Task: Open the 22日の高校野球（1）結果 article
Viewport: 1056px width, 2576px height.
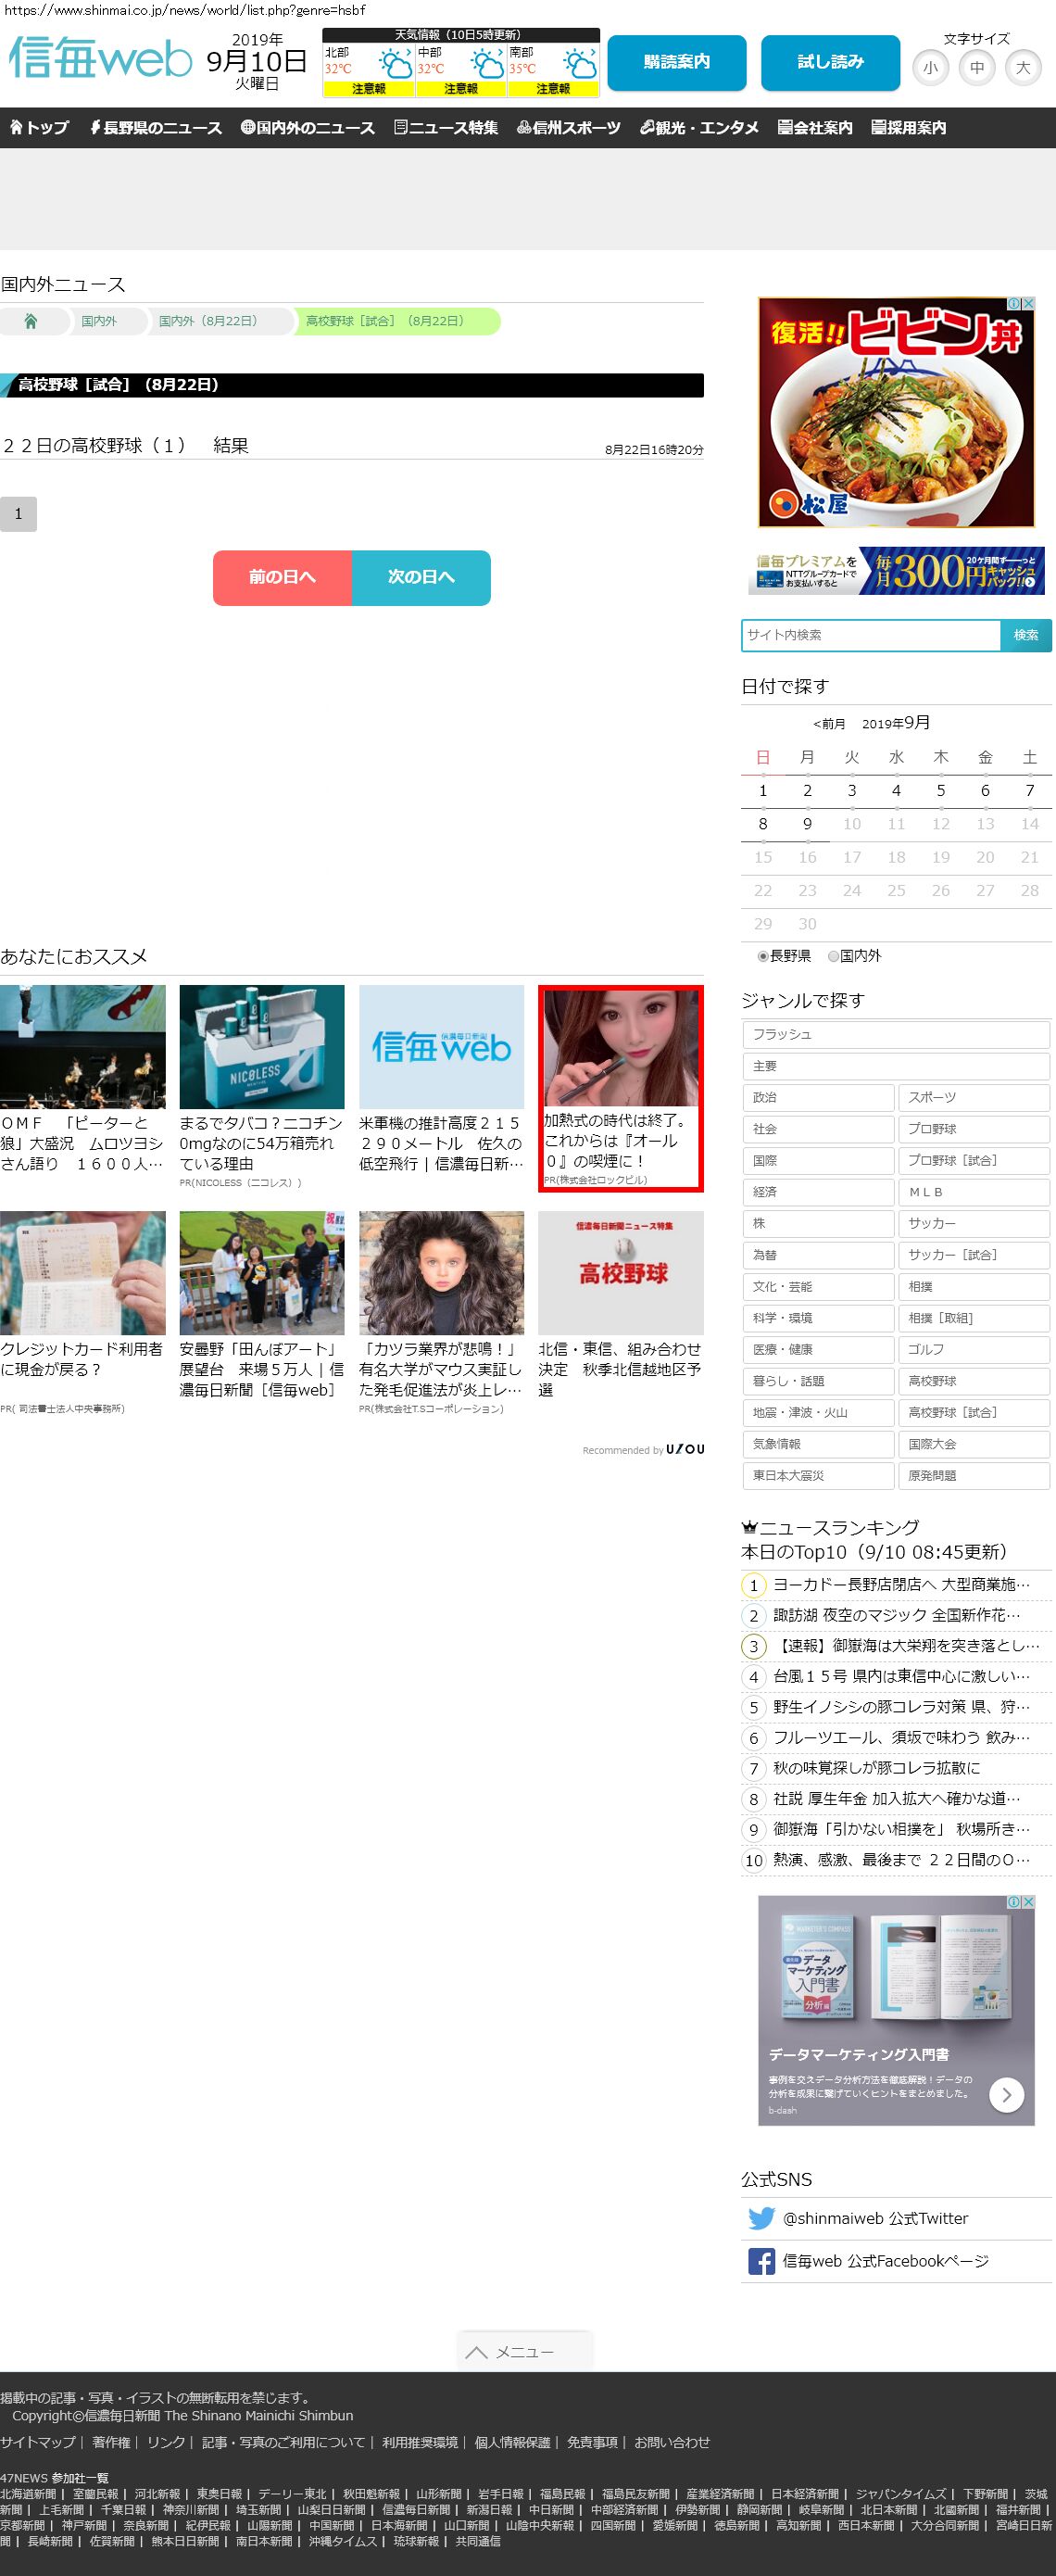Action: [125, 446]
